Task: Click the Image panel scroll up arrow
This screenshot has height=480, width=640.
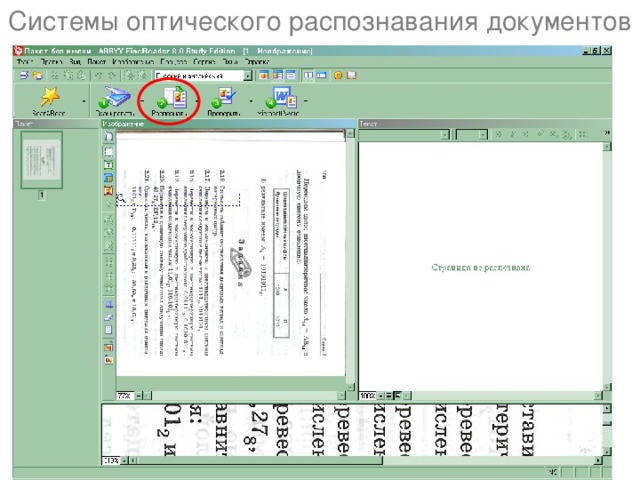Action: point(350,133)
